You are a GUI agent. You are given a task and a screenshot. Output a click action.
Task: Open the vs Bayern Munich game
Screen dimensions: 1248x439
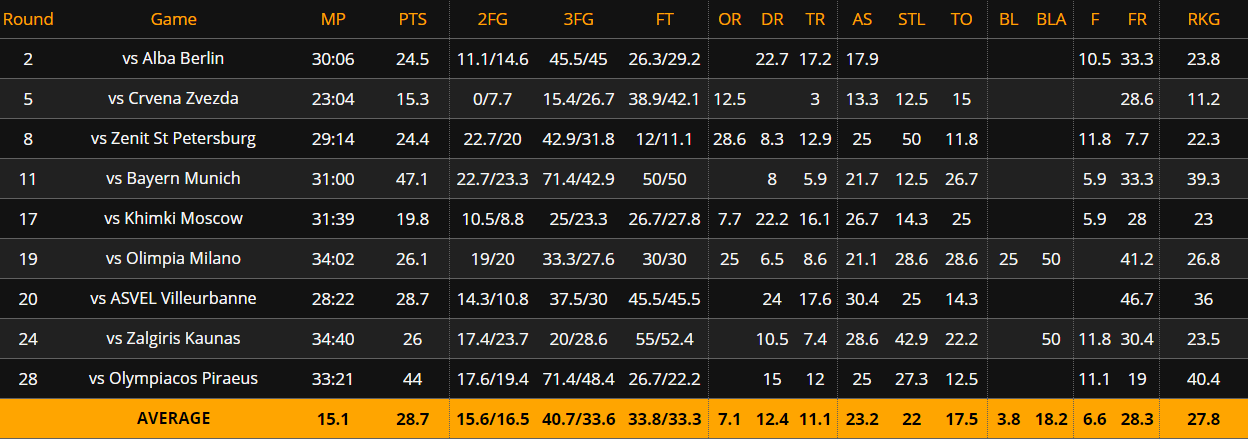tap(173, 179)
